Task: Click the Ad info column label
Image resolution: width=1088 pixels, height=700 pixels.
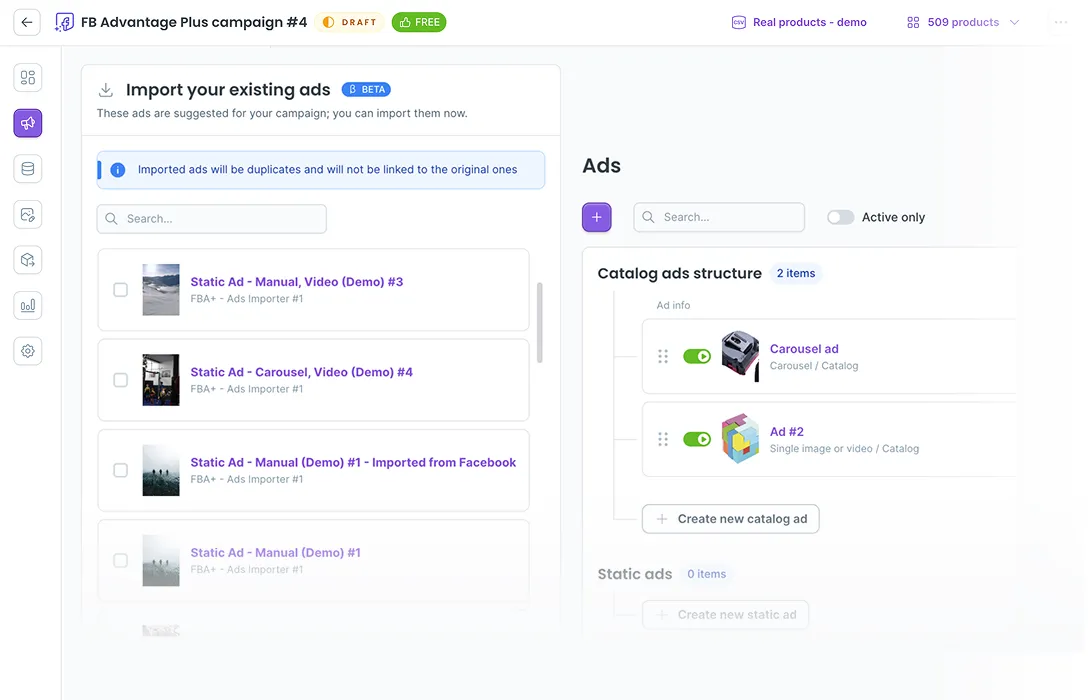Action: pyautogui.click(x=673, y=305)
